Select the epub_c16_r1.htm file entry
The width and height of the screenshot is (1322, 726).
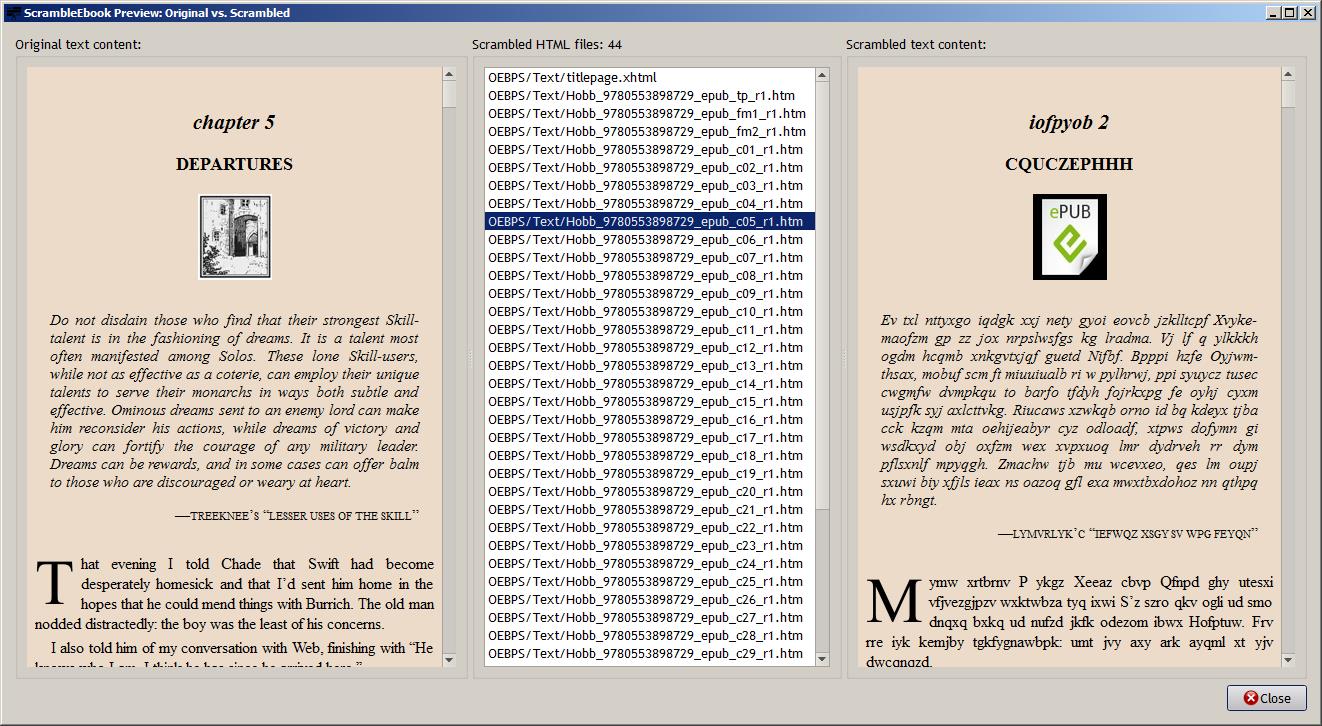[x=650, y=419]
